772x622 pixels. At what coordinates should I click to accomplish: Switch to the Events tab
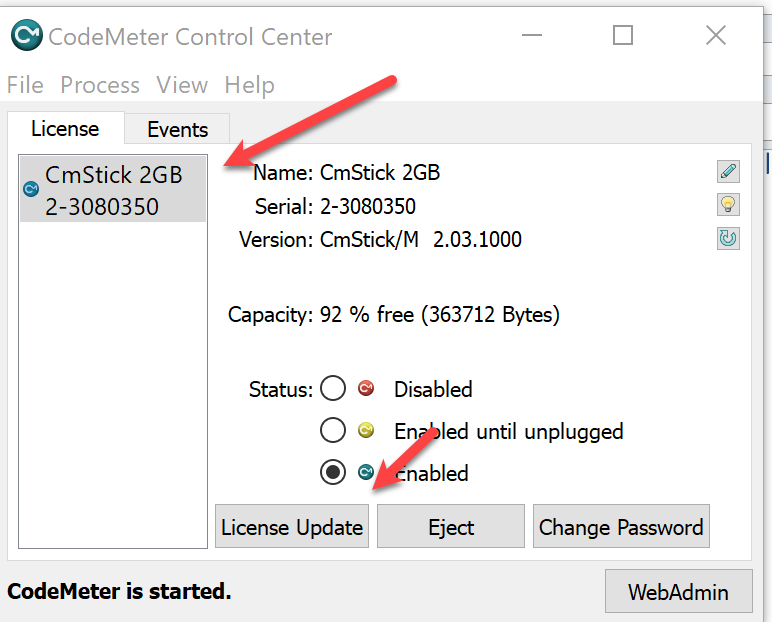pos(177,129)
